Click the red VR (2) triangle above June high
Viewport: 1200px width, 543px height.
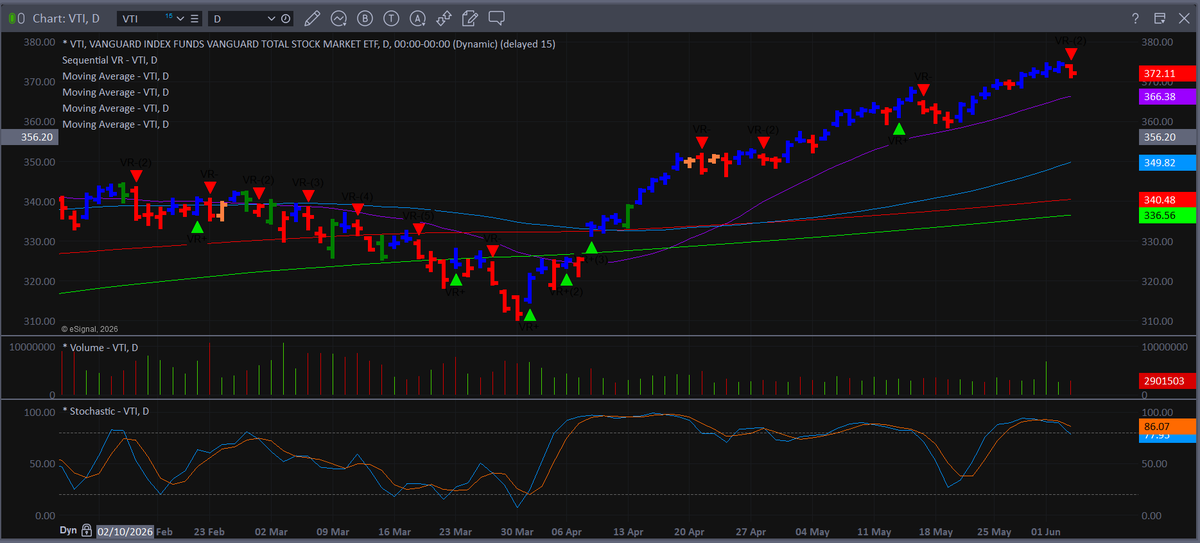pyautogui.click(x=1070, y=53)
